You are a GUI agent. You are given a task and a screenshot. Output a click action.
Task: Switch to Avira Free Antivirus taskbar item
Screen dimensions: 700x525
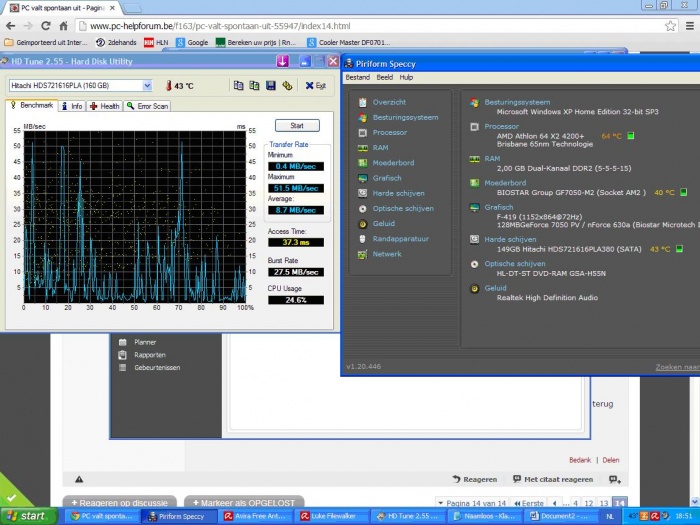(x=255, y=516)
